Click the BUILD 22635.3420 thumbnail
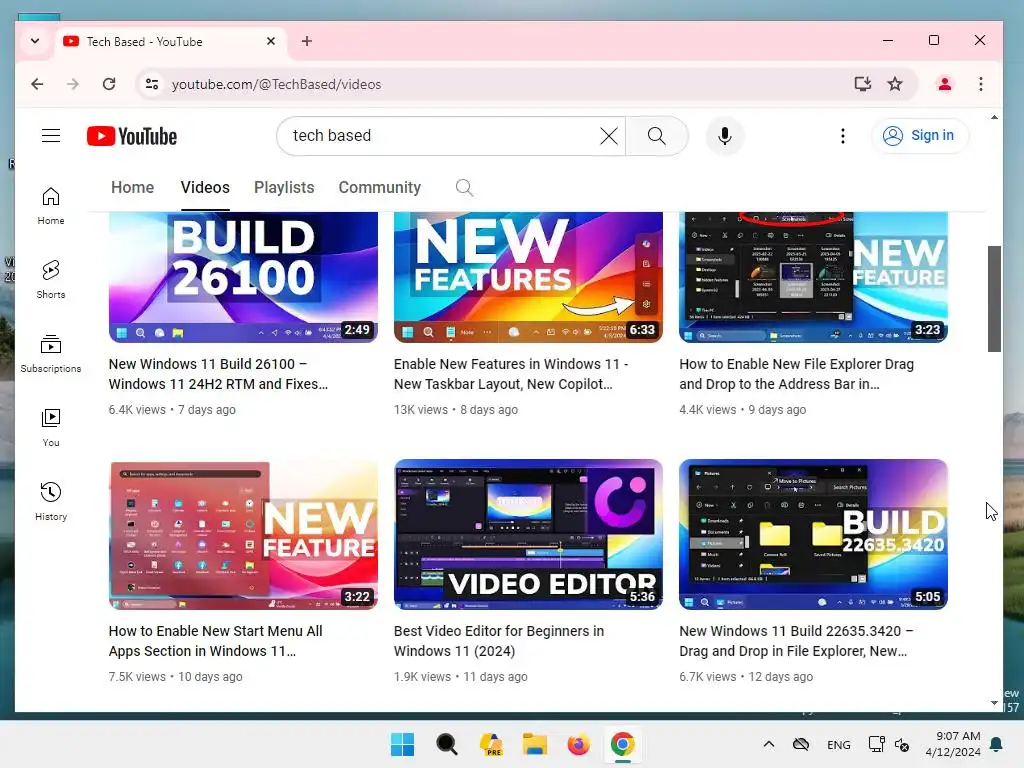Viewport: 1024px width, 768px height. (x=813, y=534)
